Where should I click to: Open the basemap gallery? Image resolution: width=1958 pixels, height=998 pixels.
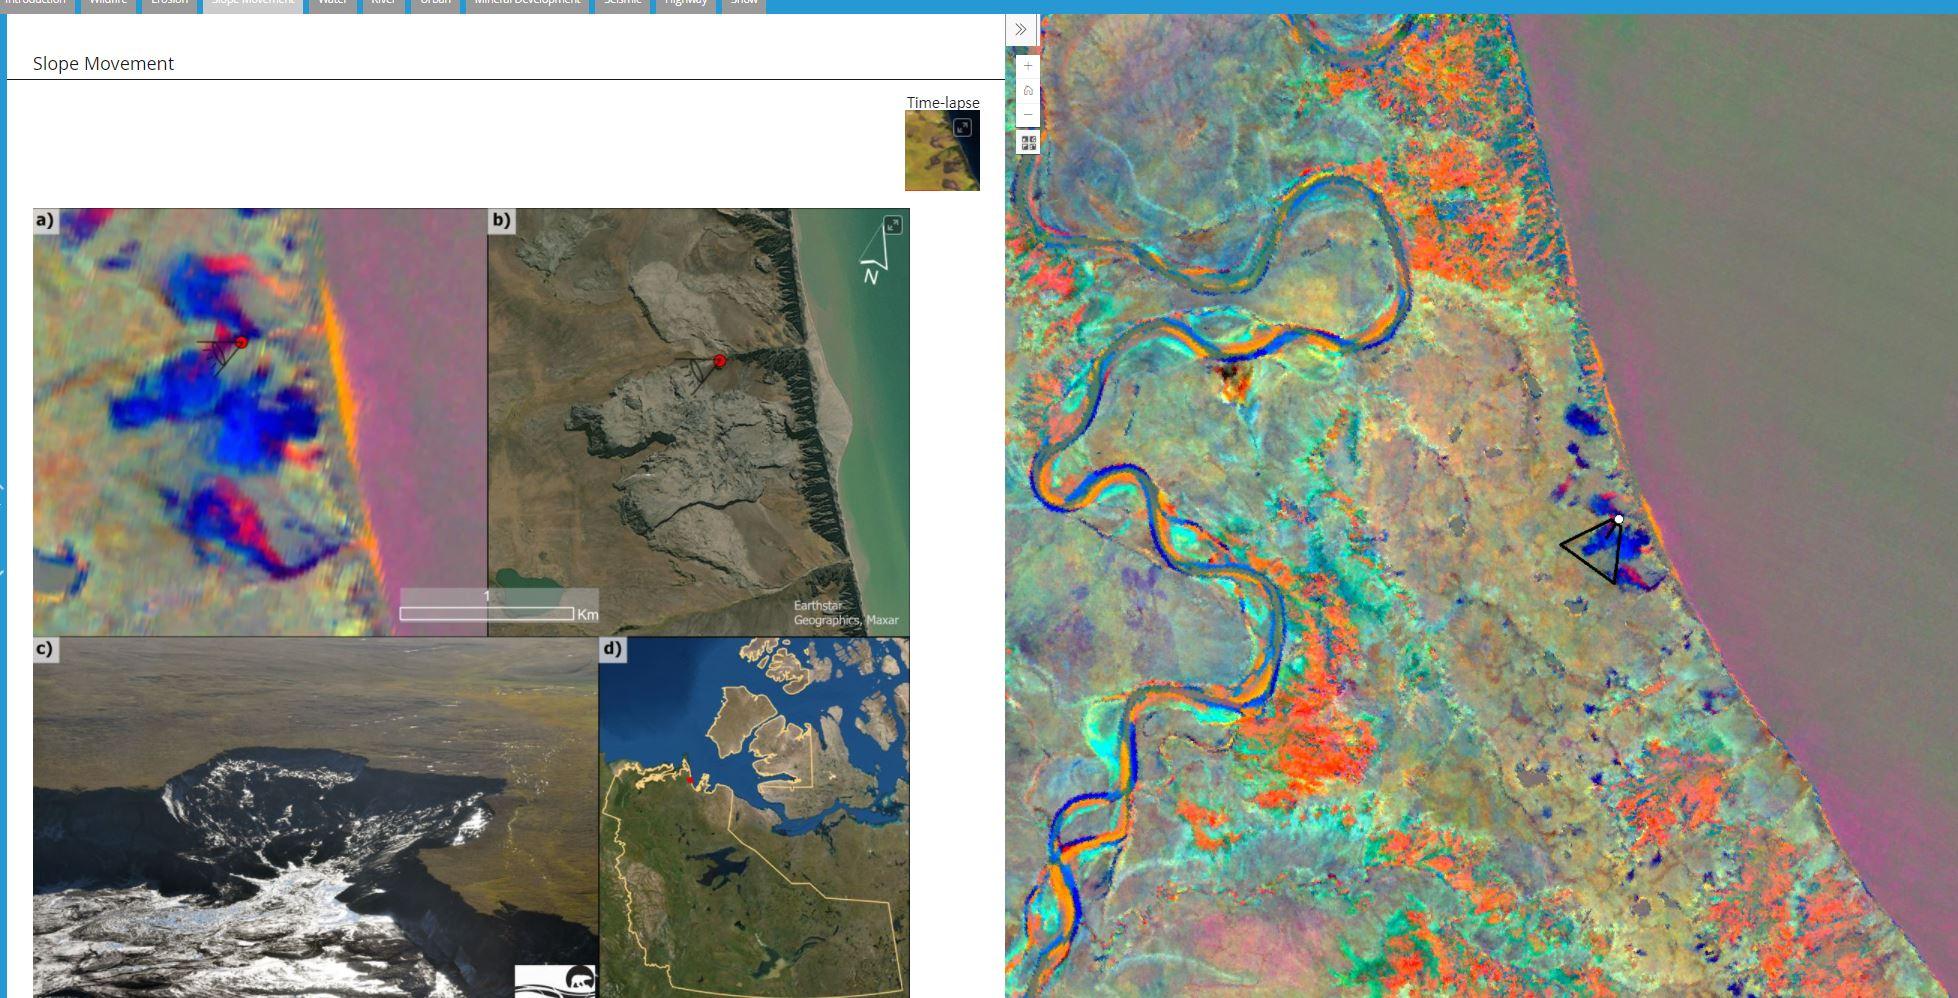pos(1028,143)
